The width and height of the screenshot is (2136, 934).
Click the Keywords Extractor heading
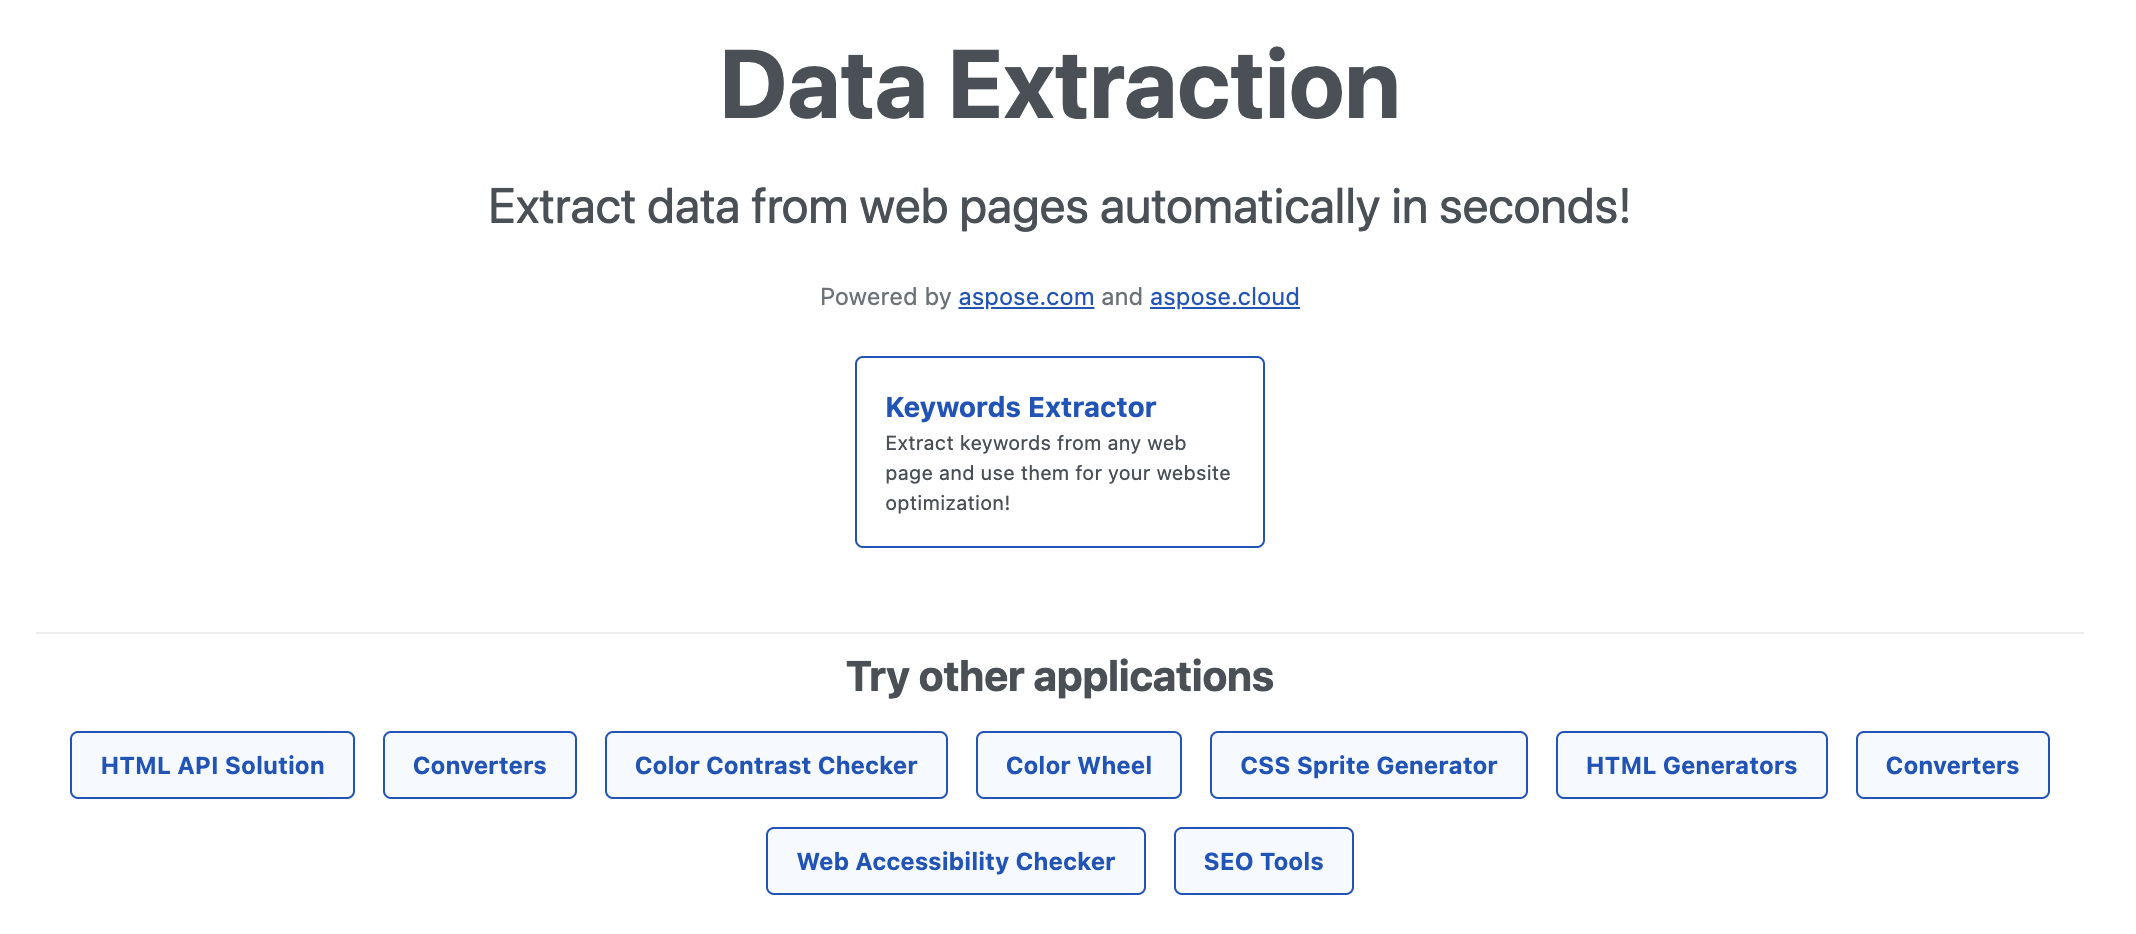click(1019, 407)
